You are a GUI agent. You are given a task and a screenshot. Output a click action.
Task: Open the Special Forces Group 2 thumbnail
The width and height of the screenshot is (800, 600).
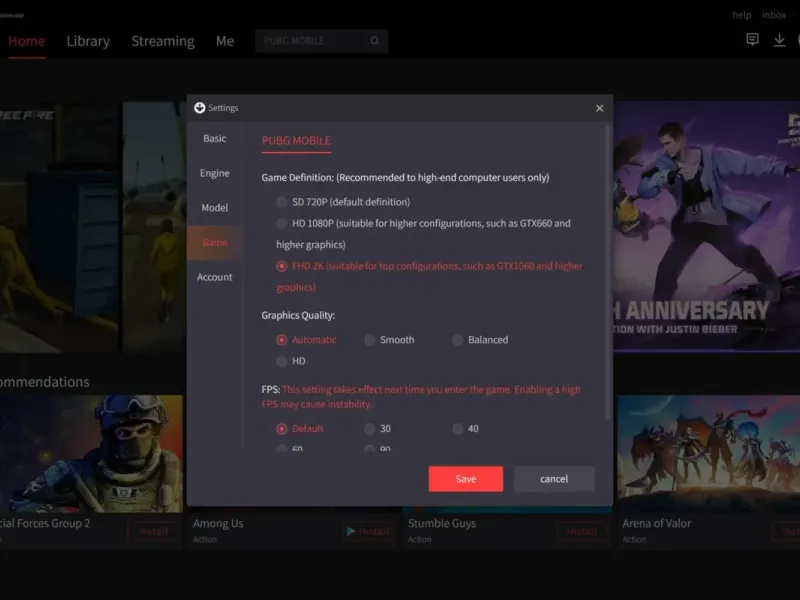tap(91, 454)
